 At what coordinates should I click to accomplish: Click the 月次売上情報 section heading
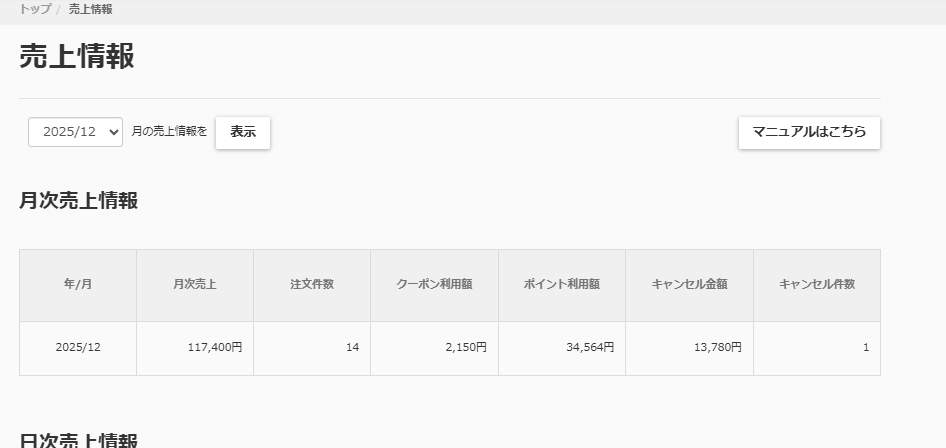click(78, 200)
